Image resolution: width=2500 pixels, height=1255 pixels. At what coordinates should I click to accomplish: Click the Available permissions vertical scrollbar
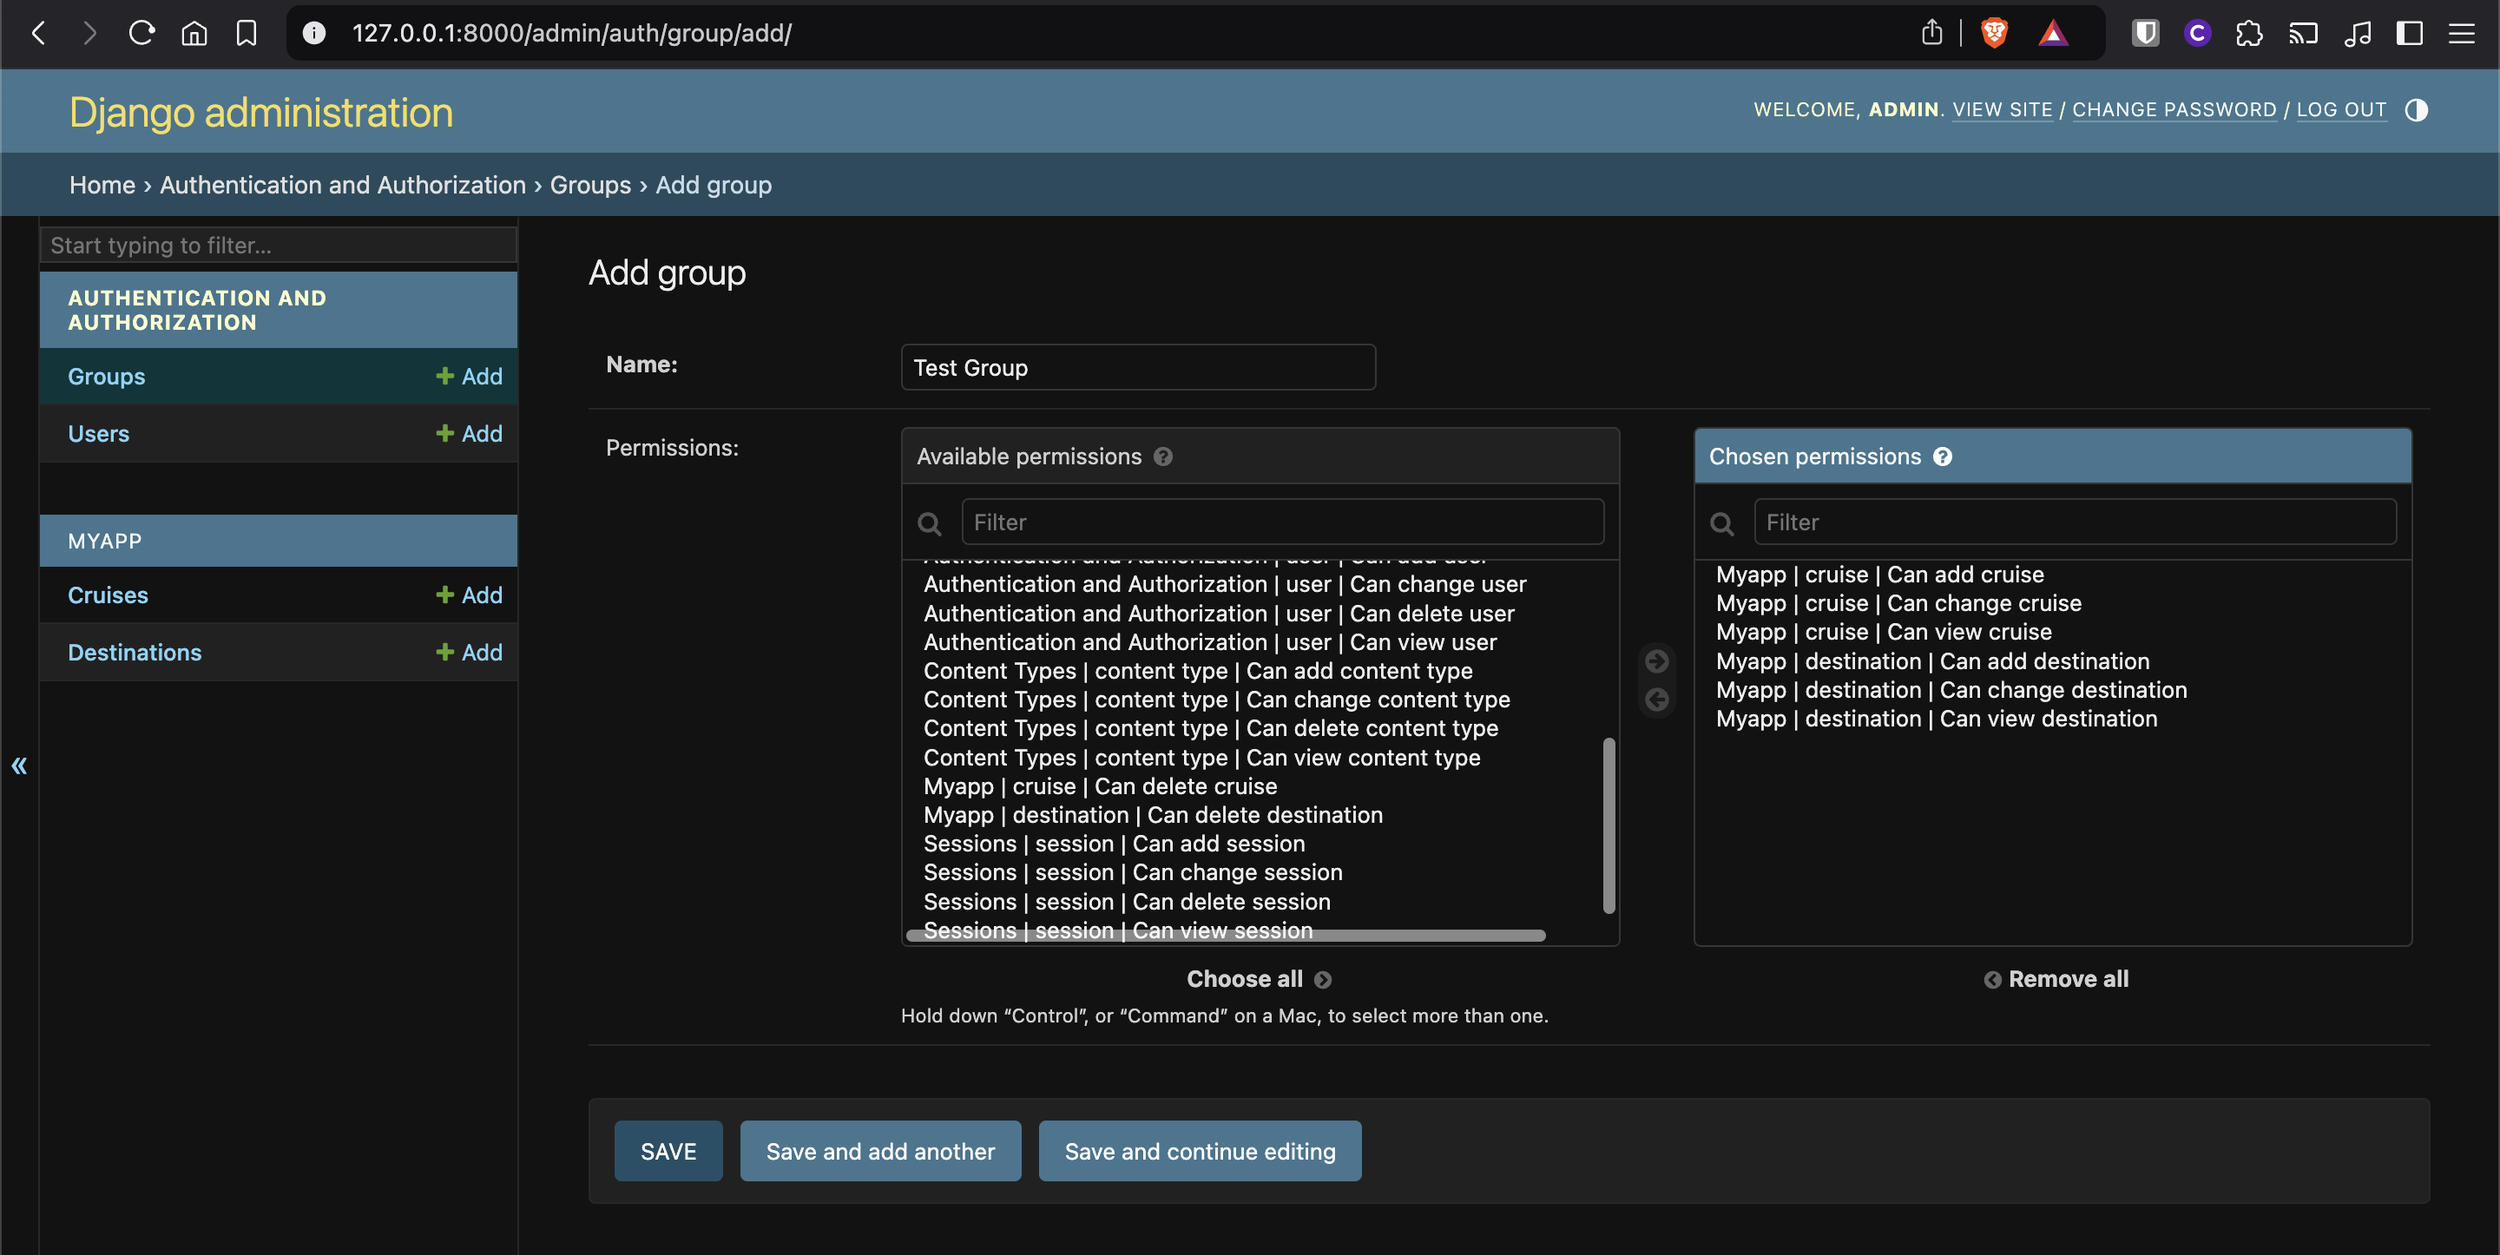click(x=1608, y=825)
